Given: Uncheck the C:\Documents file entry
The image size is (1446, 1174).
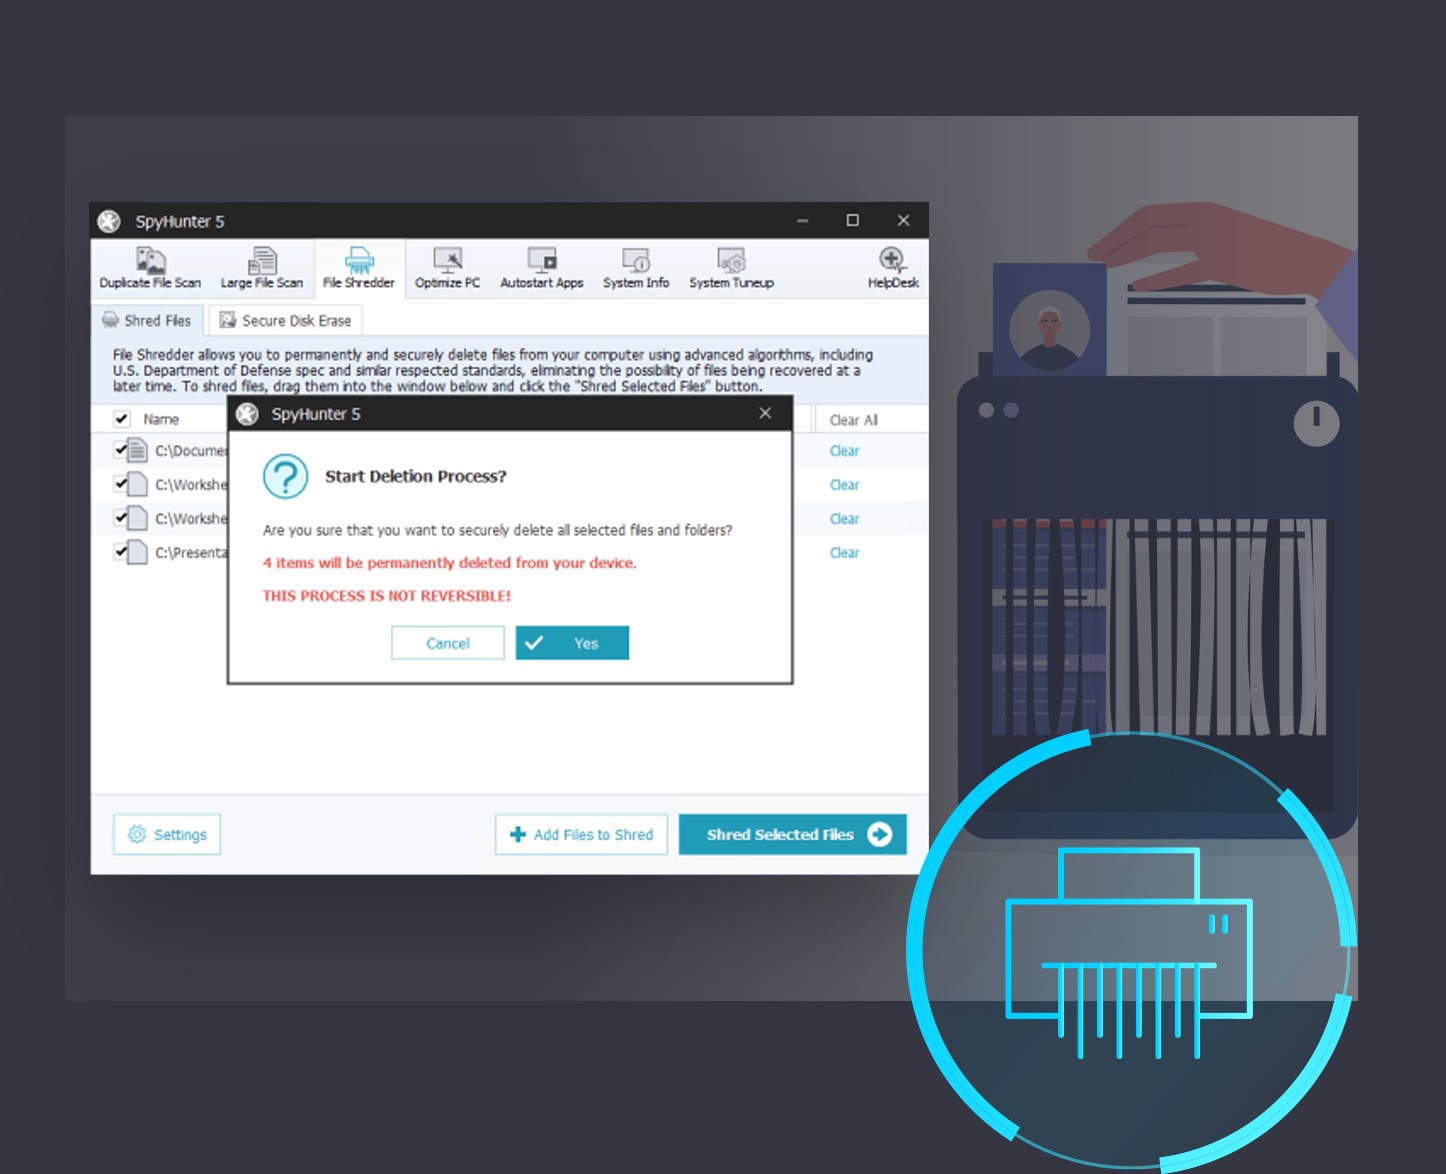Looking at the screenshot, I should pos(119,450).
